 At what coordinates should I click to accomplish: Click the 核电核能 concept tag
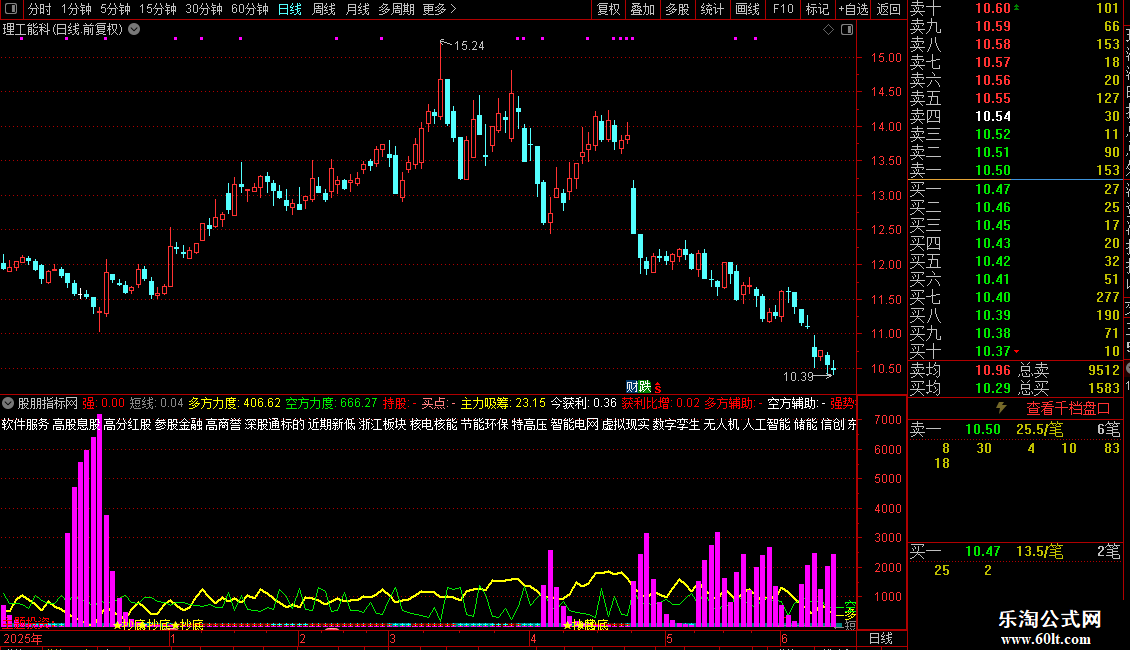pos(434,424)
